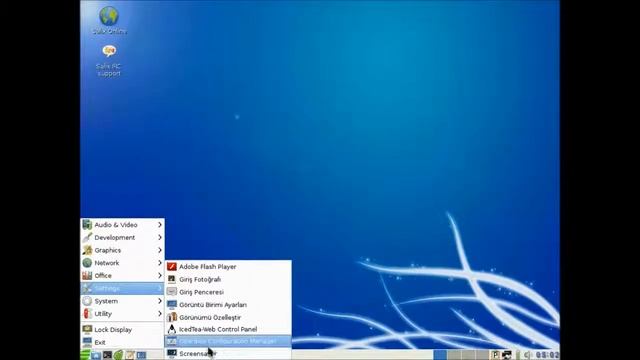Viewport: 640px width, 360px height.
Task: Expand the Development submenu
Action: point(122,238)
